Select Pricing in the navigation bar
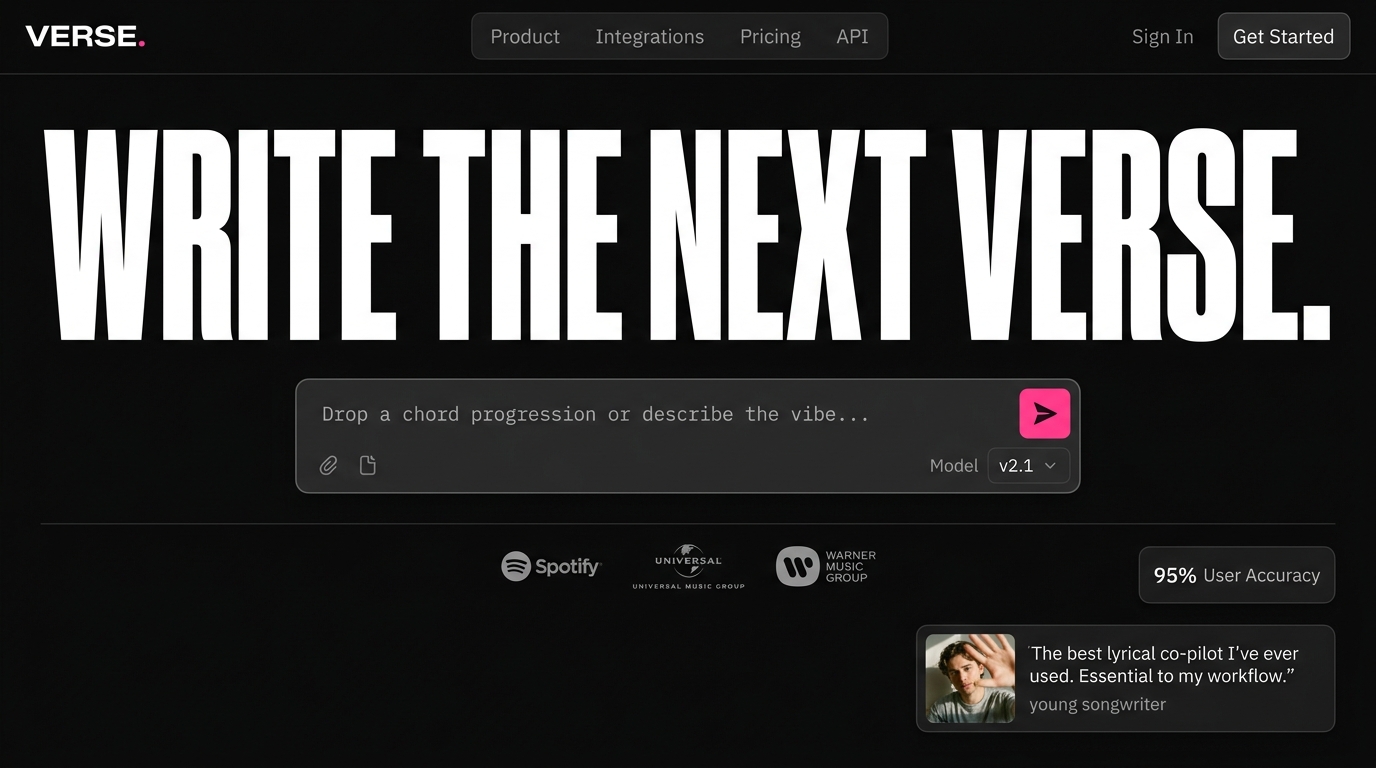 (770, 37)
